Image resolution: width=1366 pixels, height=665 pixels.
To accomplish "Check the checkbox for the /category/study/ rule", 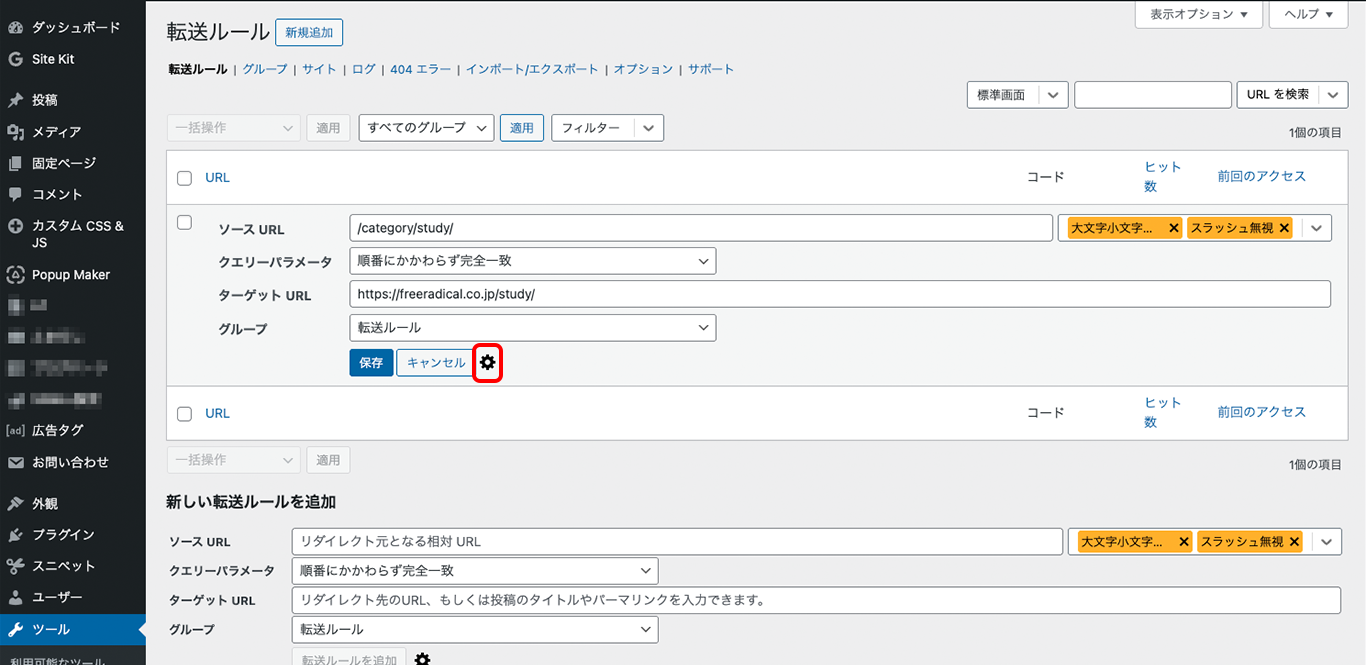I will (x=184, y=223).
